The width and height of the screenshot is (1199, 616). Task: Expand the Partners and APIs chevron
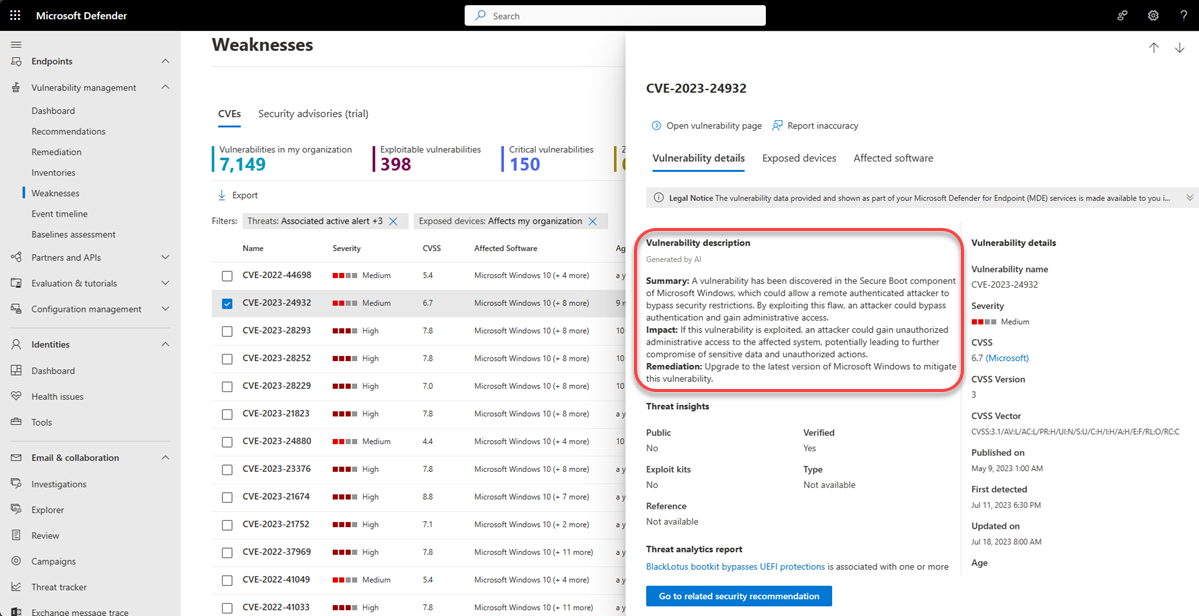165,258
